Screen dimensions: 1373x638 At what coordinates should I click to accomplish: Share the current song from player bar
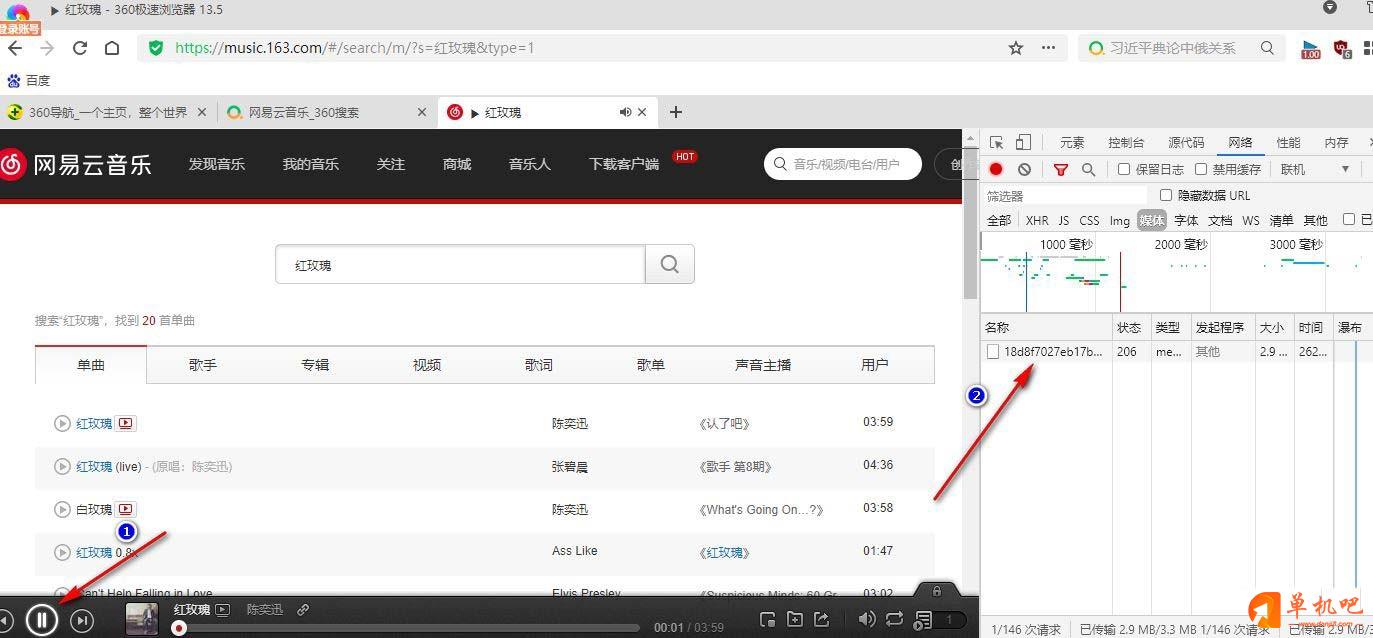click(821, 620)
